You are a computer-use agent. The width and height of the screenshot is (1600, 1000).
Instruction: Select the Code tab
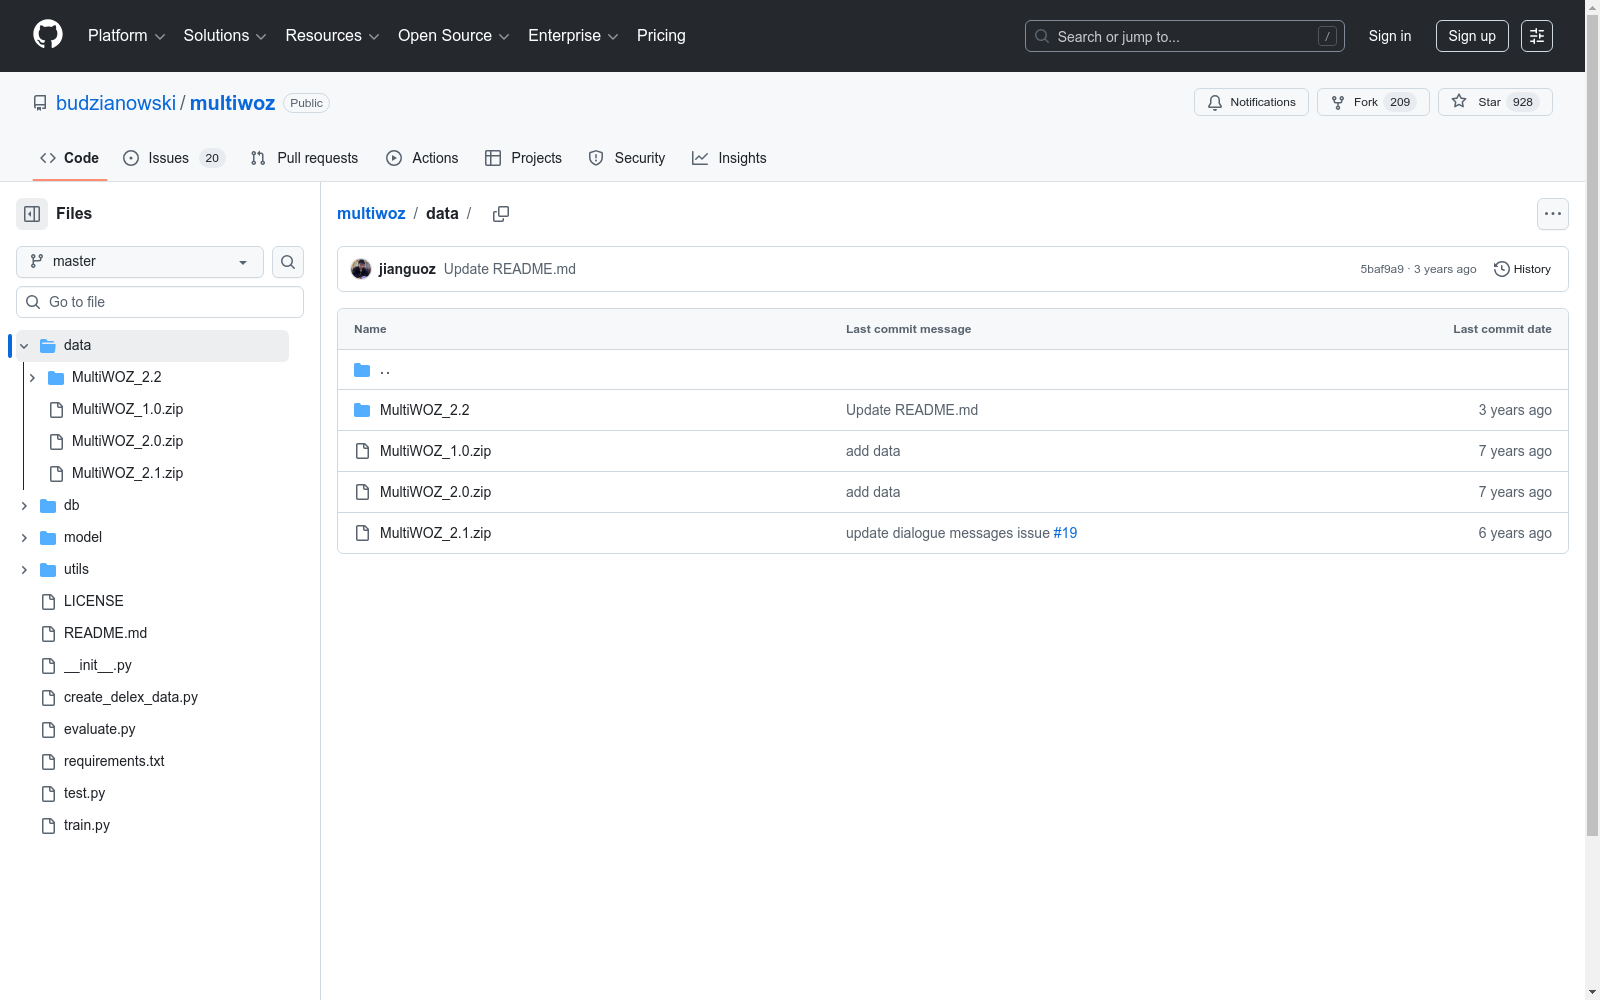pyautogui.click(x=70, y=158)
